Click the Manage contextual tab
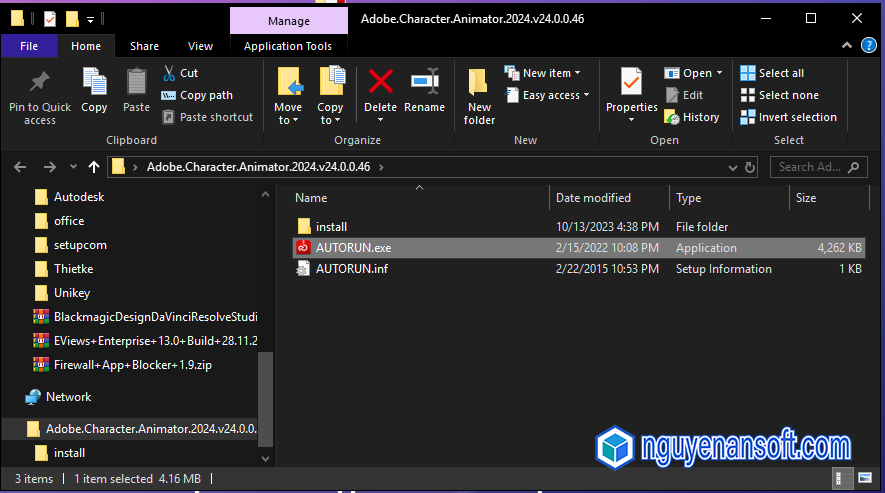 pyautogui.click(x=289, y=21)
